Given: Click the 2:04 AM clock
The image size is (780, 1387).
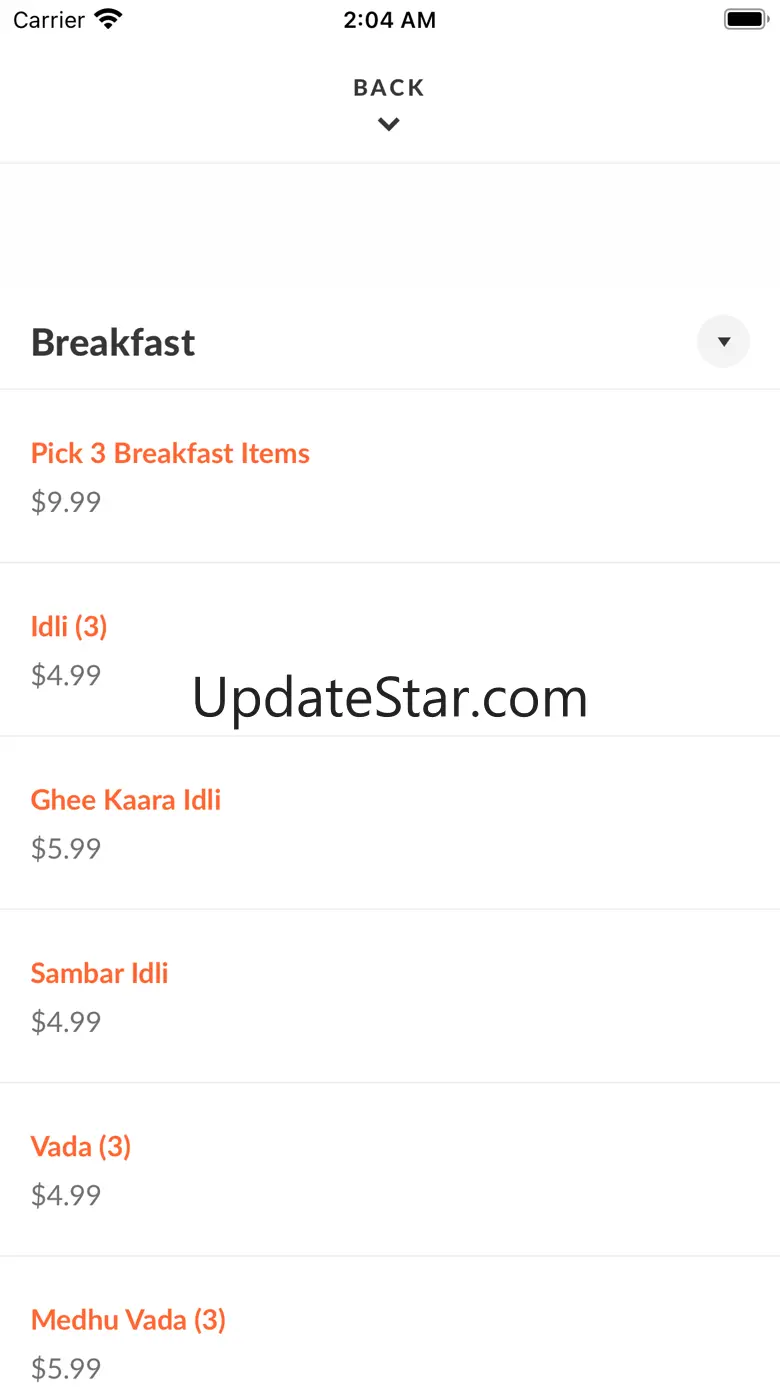Looking at the screenshot, I should coord(389,20).
